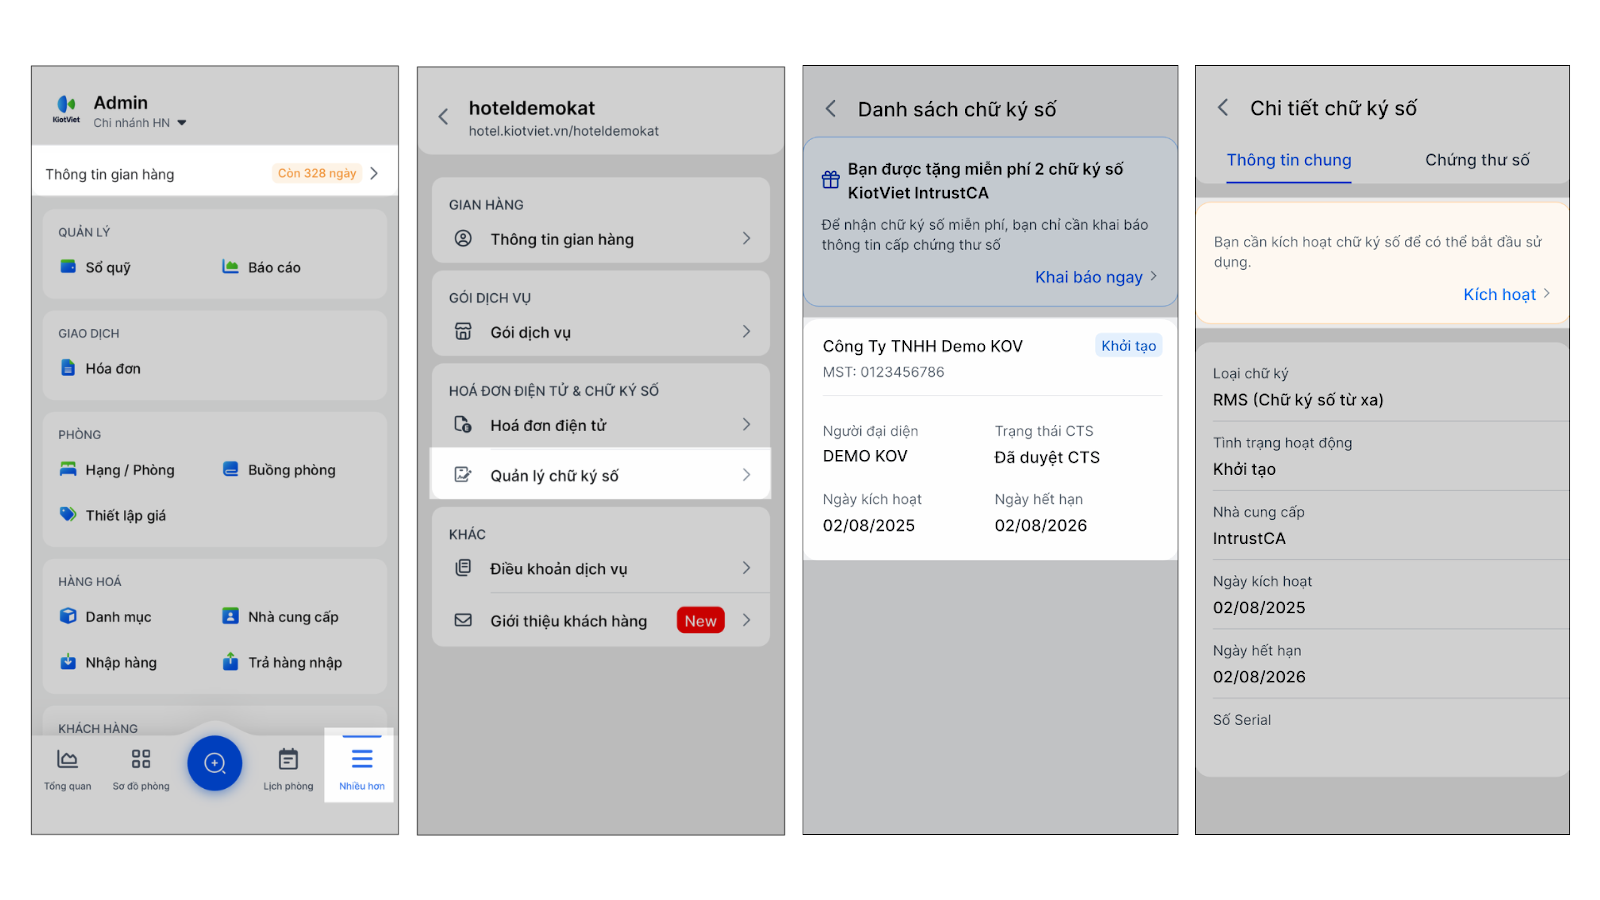Open the Gói dịch vụ row
The image size is (1600, 900).
[600, 332]
